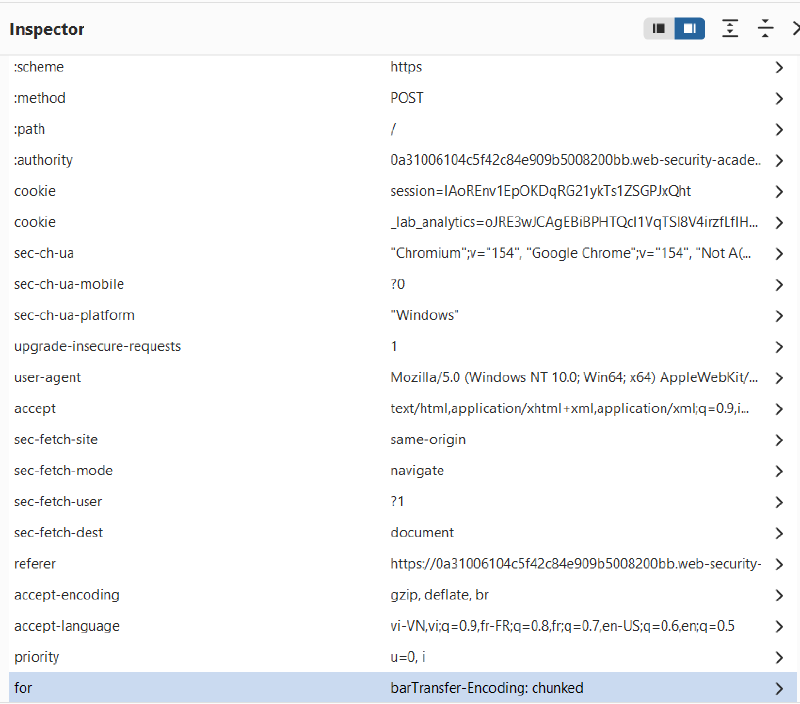
Task: Select the 'sec-fetch-user' header name
Action: coord(58,501)
